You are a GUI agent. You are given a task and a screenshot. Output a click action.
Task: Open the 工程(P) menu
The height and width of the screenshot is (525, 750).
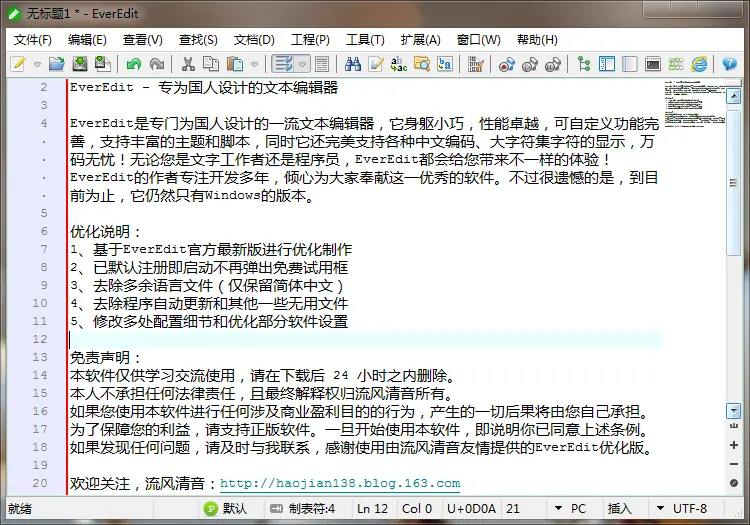310,40
